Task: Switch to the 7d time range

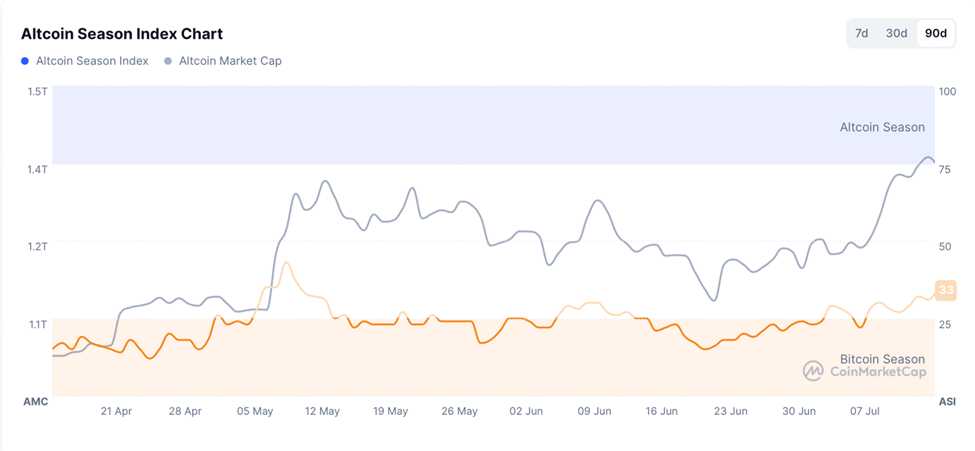Action: (x=861, y=33)
